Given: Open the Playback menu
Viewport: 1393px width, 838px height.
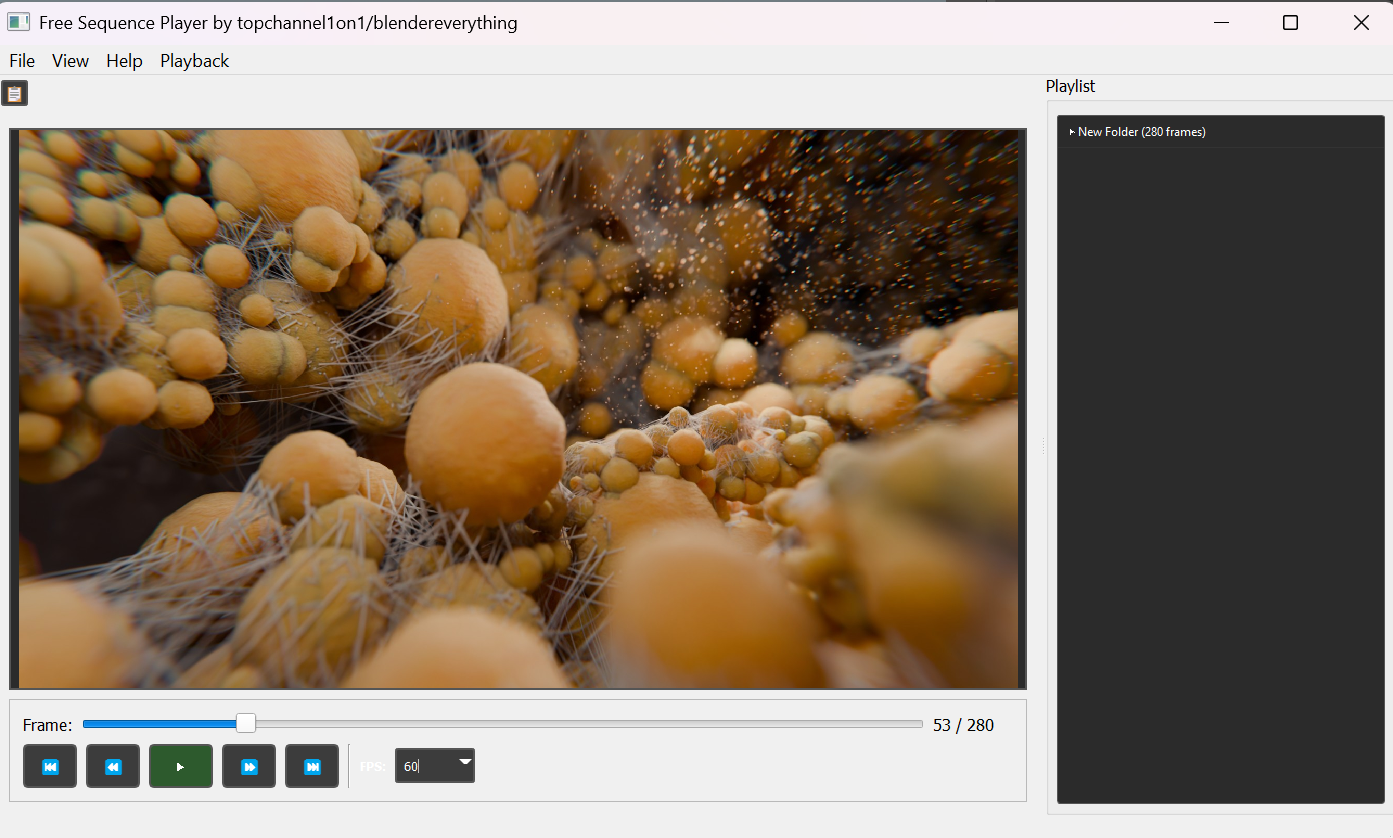Looking at the screenshot, I should tap(194, 60).
